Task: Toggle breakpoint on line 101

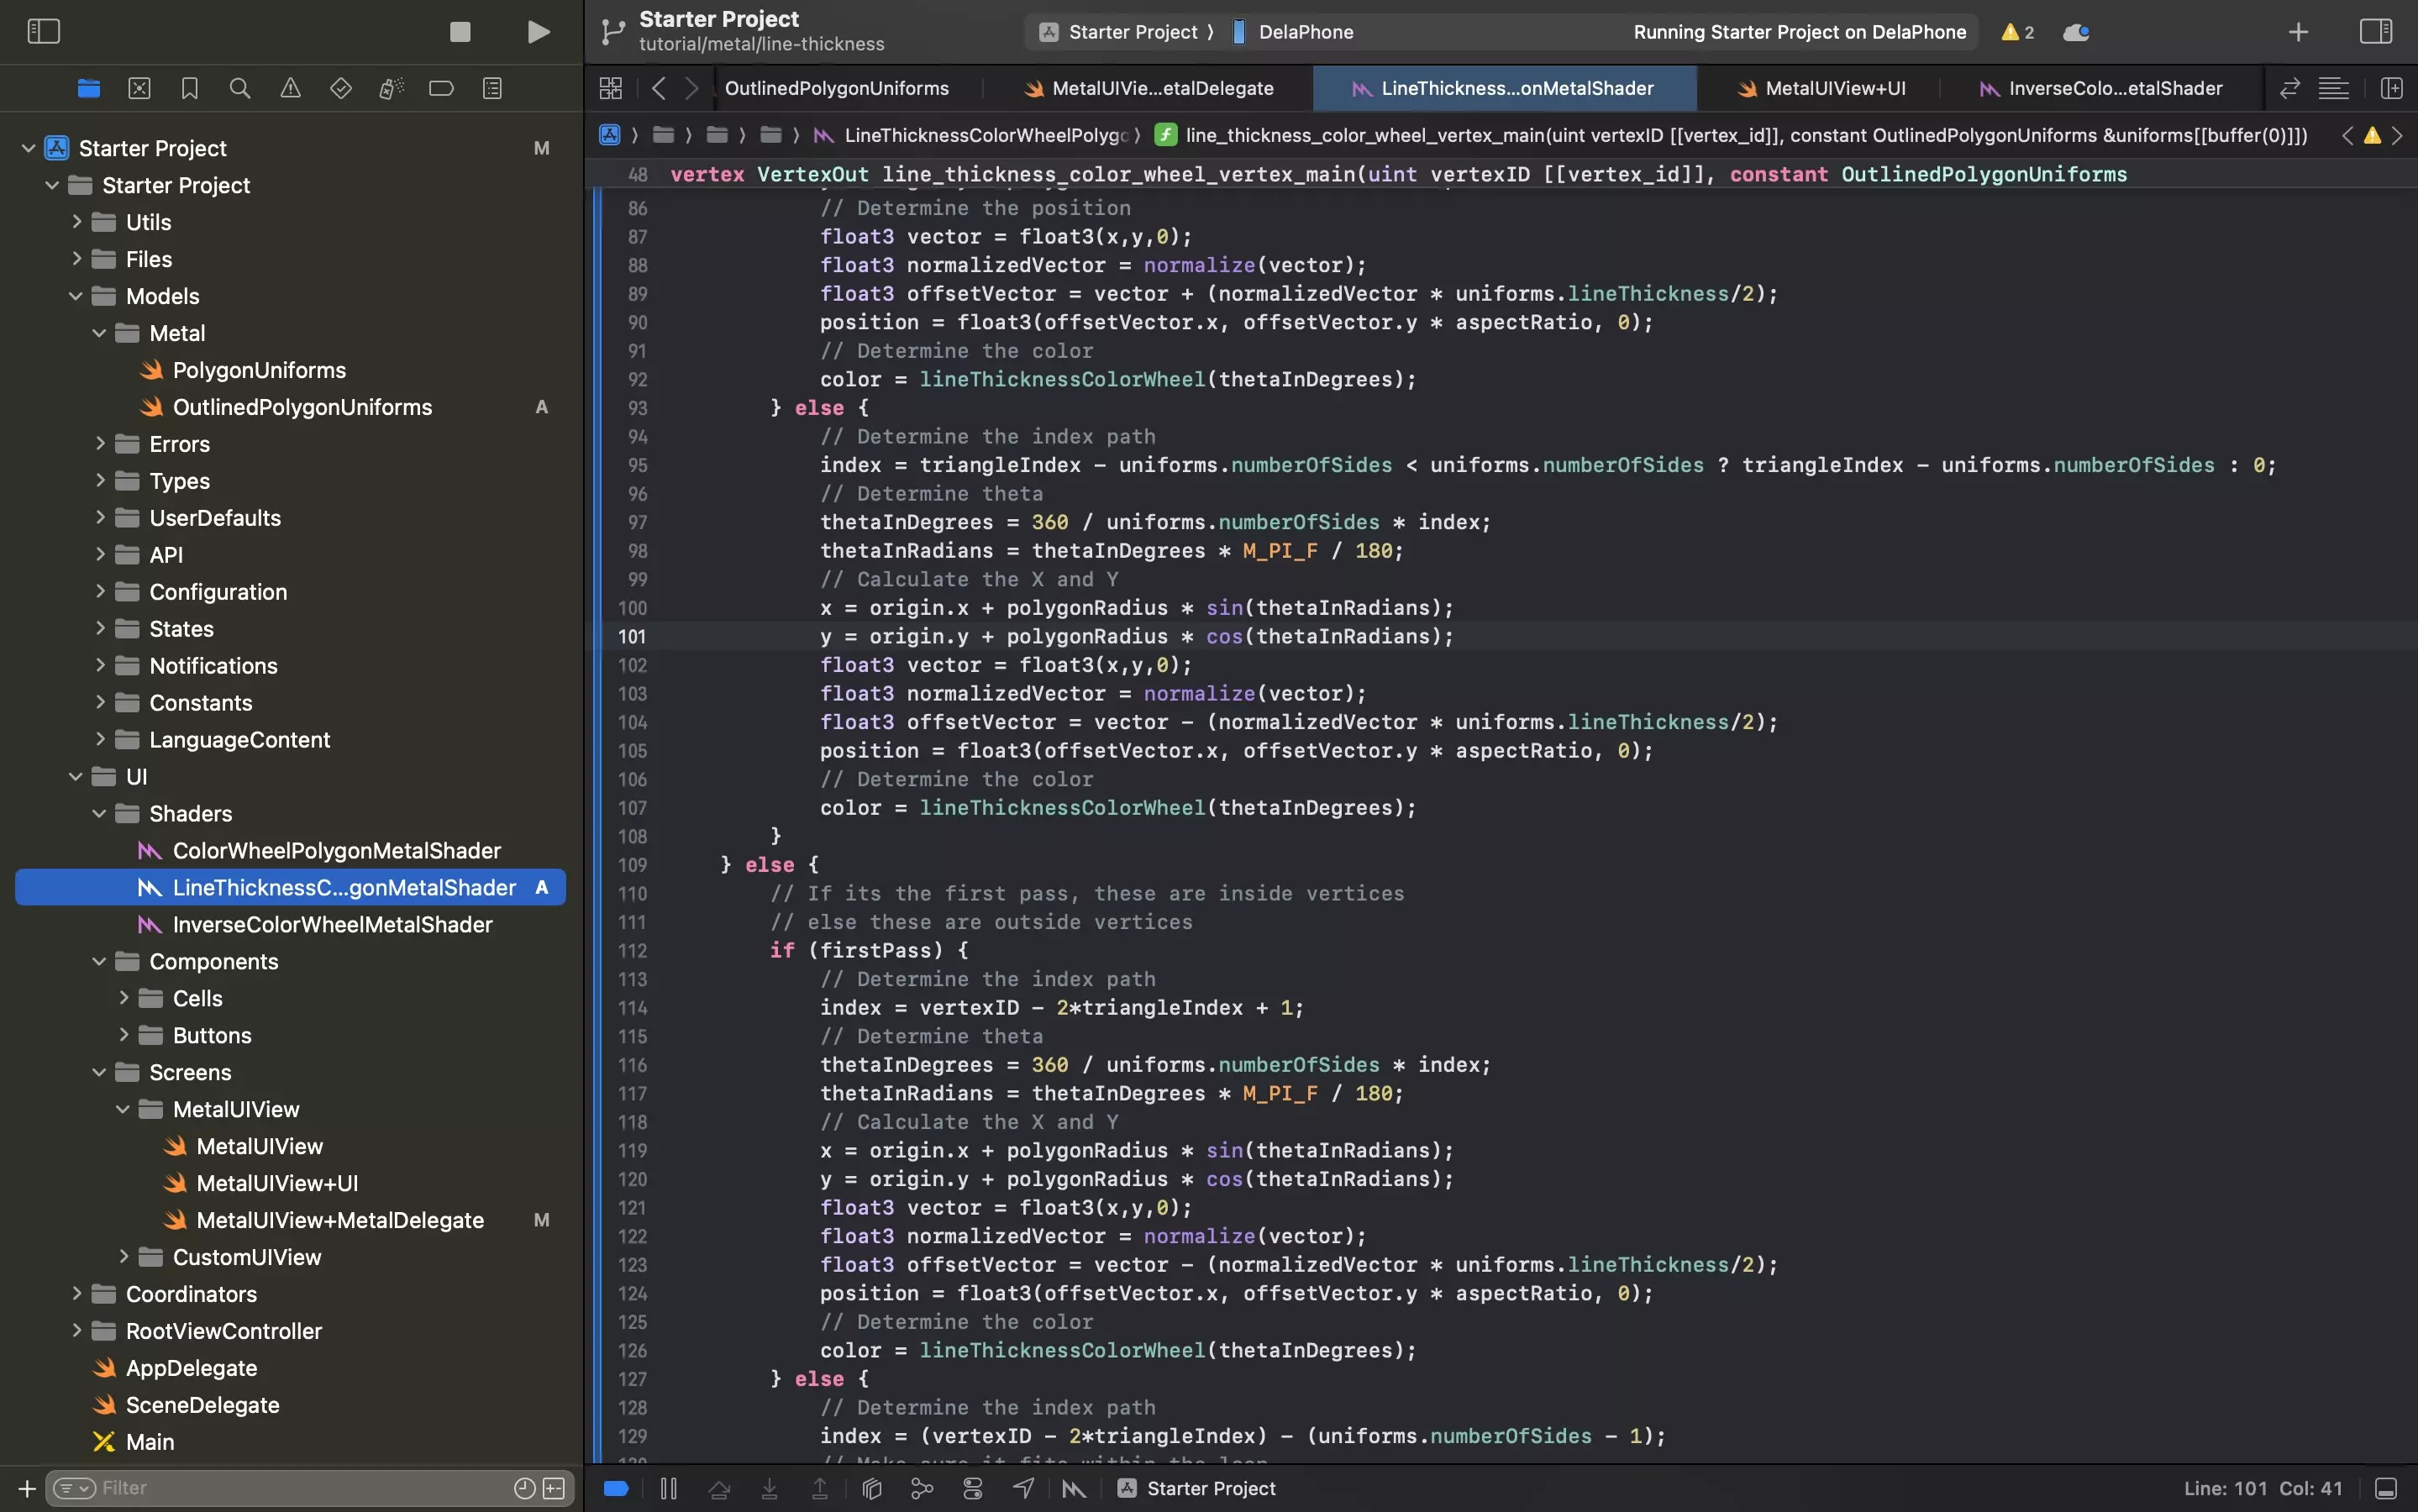Action: pos(631,636)
